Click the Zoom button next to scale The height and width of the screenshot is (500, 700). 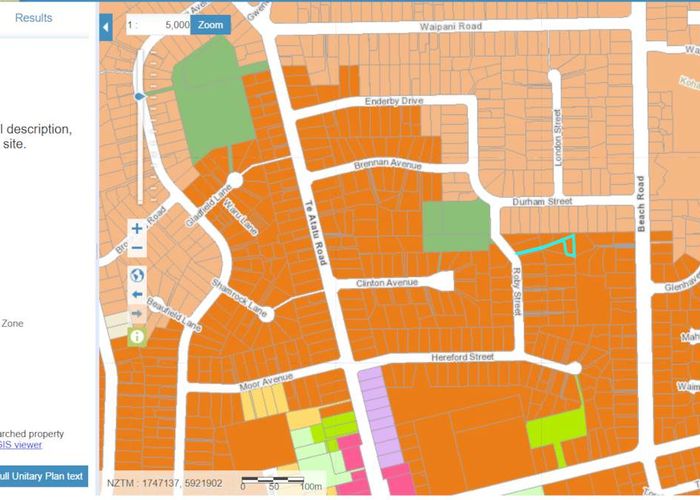(211, 25)
